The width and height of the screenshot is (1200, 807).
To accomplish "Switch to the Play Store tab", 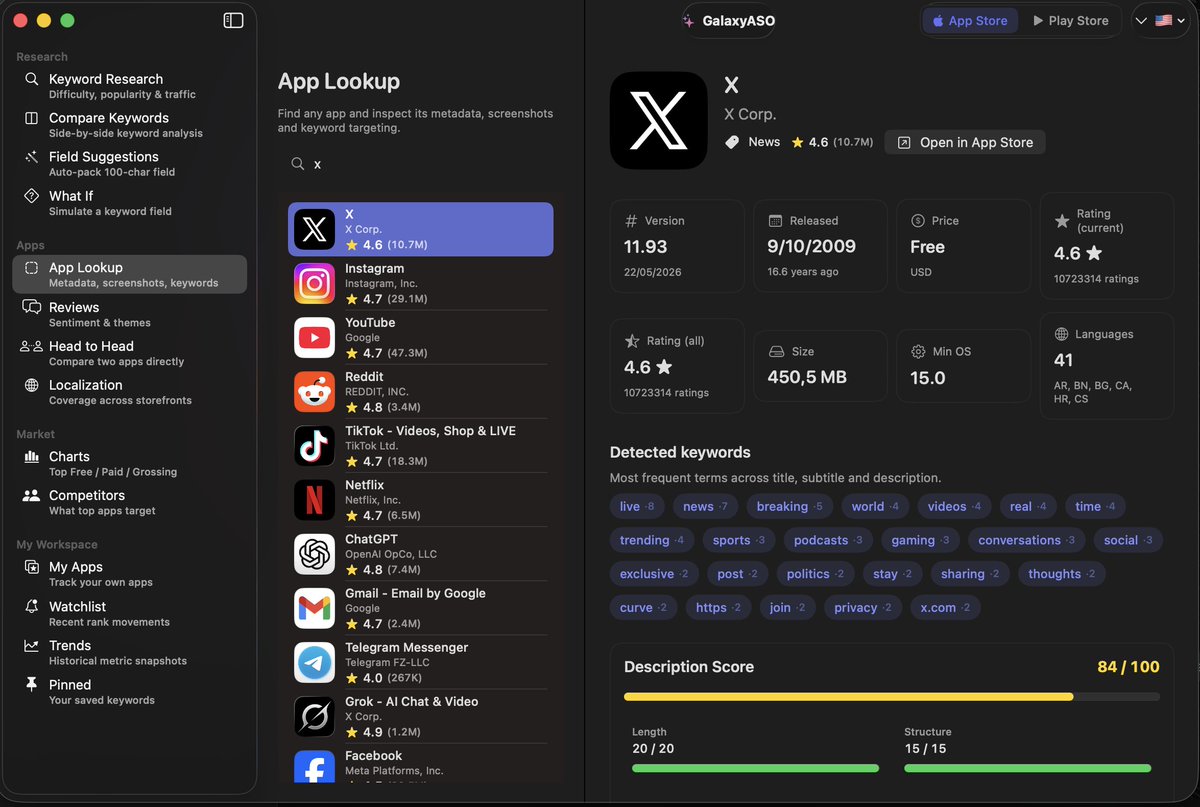I will click(x=1070, y=21).
